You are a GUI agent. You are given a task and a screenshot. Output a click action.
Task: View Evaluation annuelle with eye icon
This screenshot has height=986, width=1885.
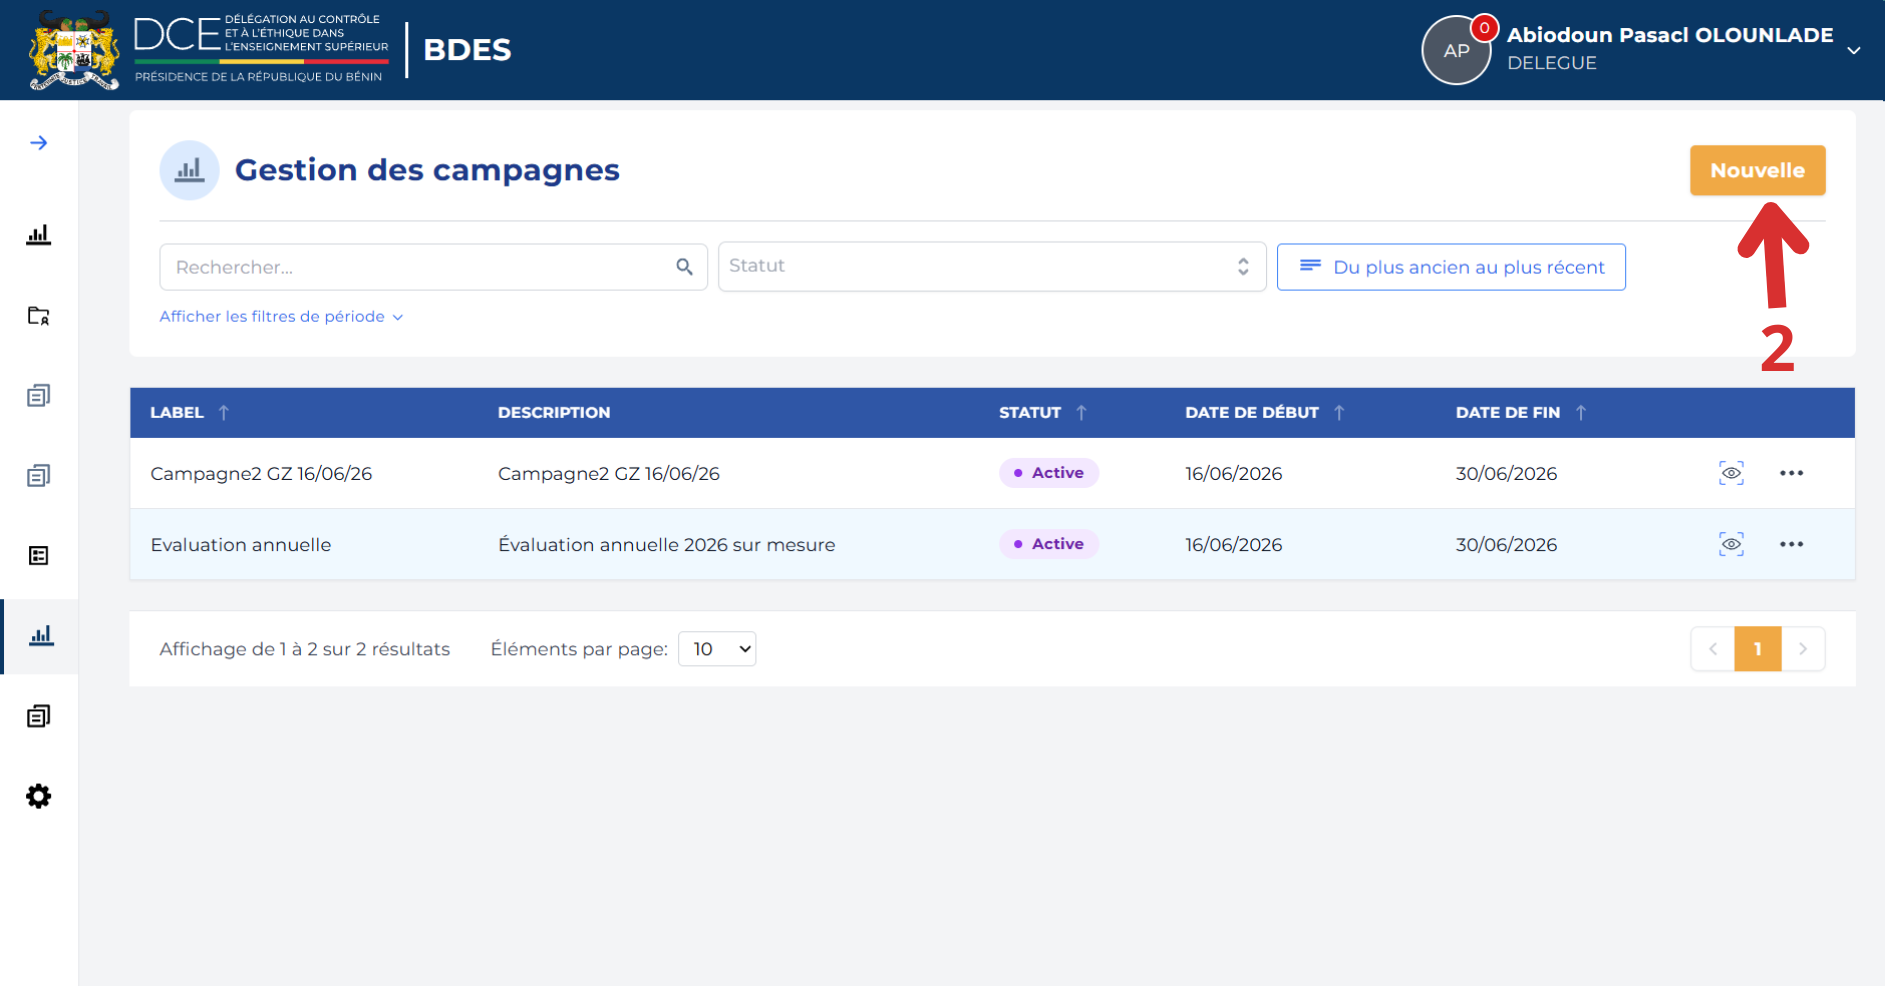pos(1731,544)
